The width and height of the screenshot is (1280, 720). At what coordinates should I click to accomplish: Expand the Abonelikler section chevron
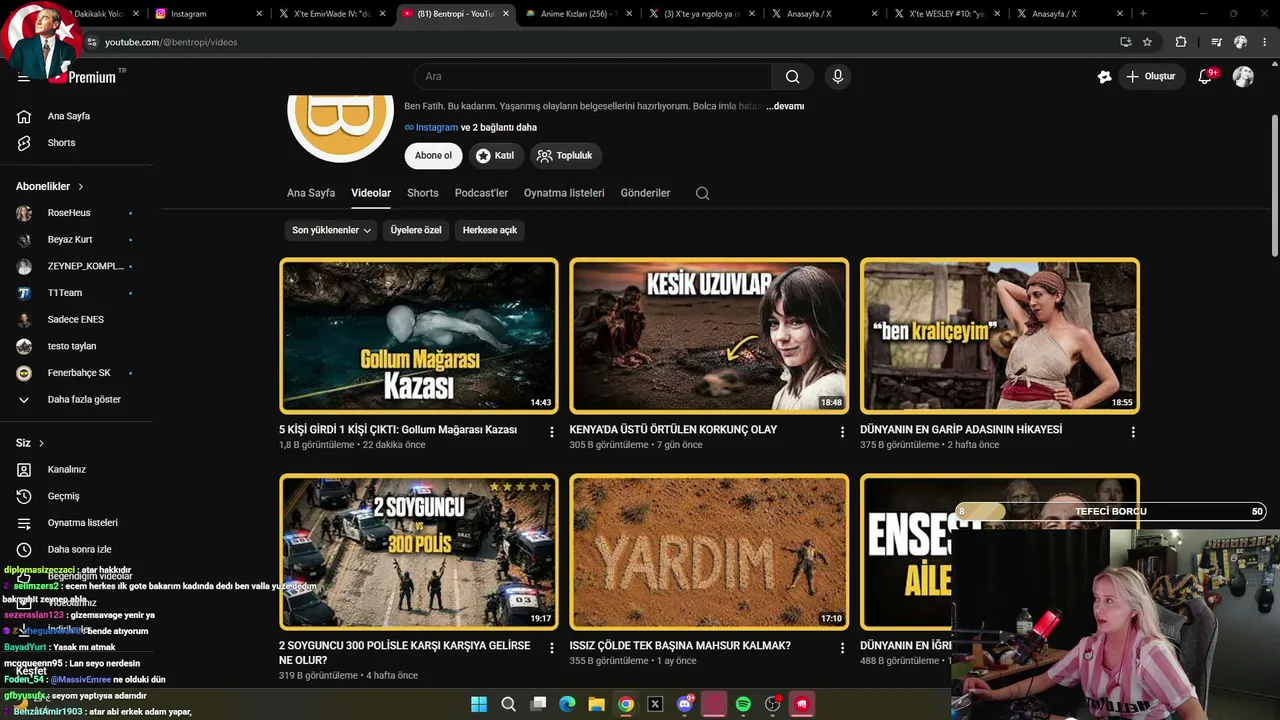tap(81, 187)
